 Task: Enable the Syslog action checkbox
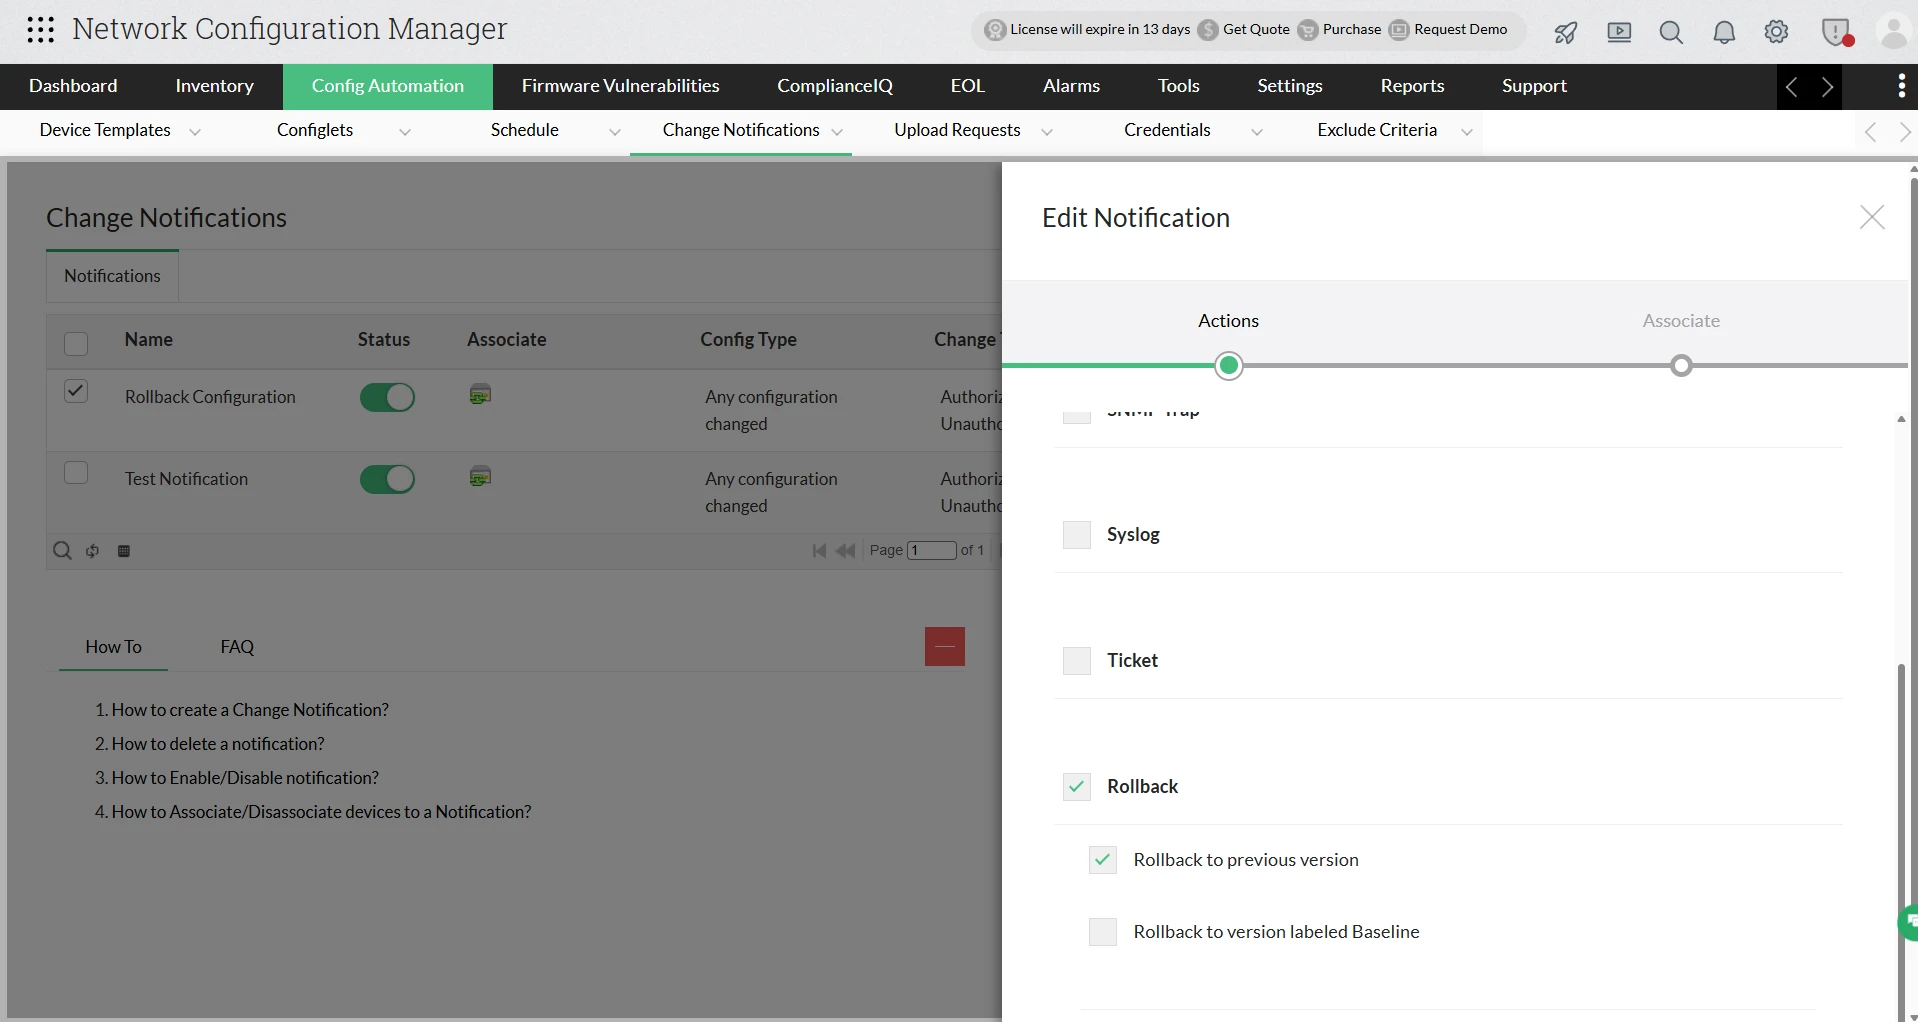[1076, 535]
